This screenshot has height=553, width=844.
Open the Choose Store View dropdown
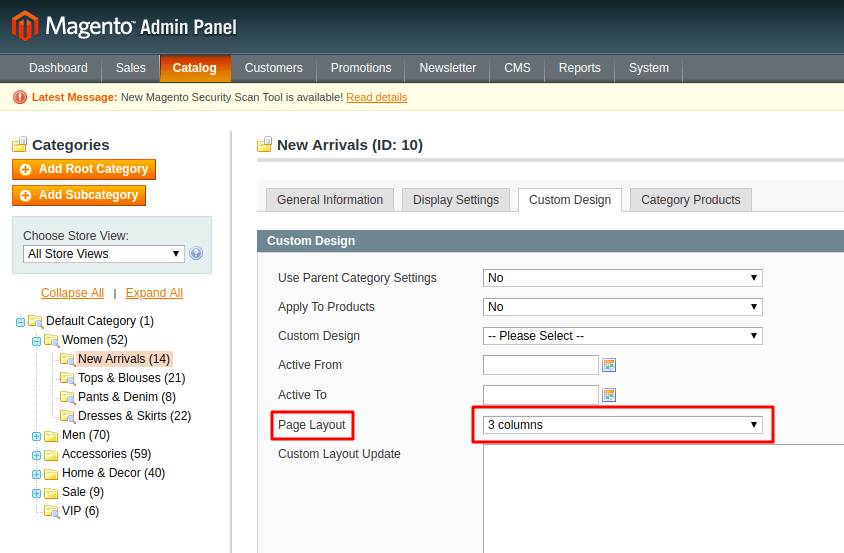coord(104,254)
